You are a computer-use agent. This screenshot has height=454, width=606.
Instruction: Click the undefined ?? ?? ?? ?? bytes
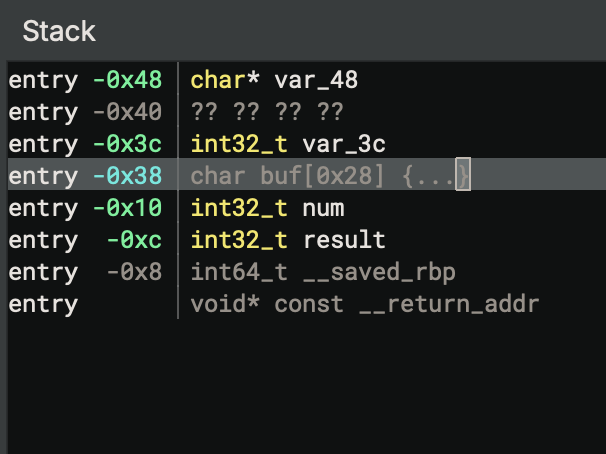267,111
